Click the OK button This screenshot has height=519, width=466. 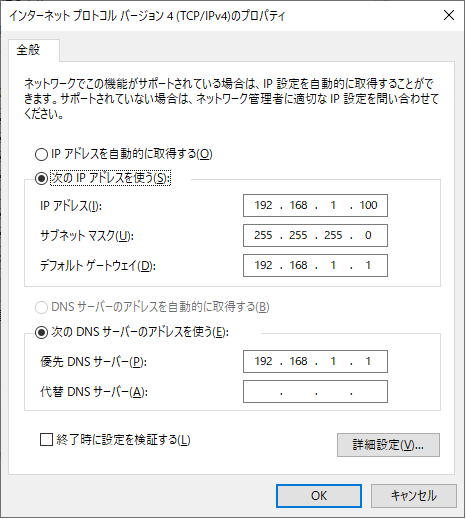click(x=319, y=496)
